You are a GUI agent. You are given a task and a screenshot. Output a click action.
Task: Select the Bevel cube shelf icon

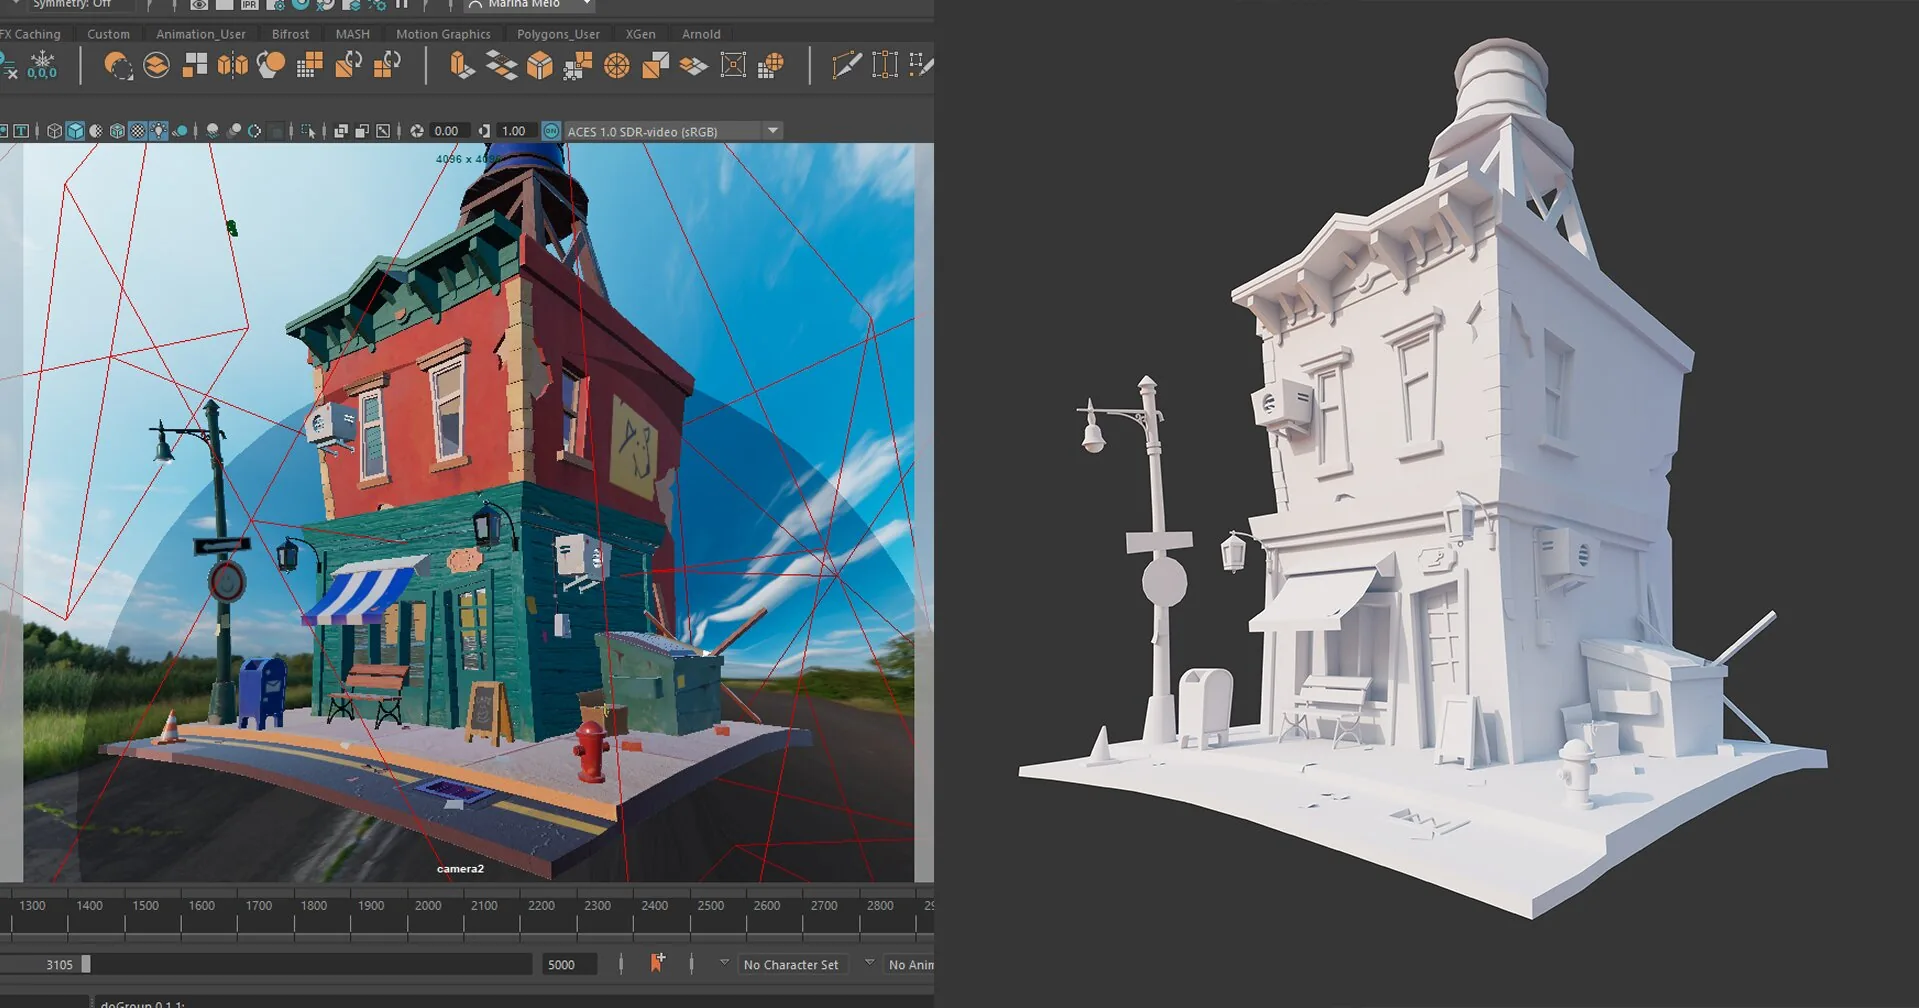(540, 66)
